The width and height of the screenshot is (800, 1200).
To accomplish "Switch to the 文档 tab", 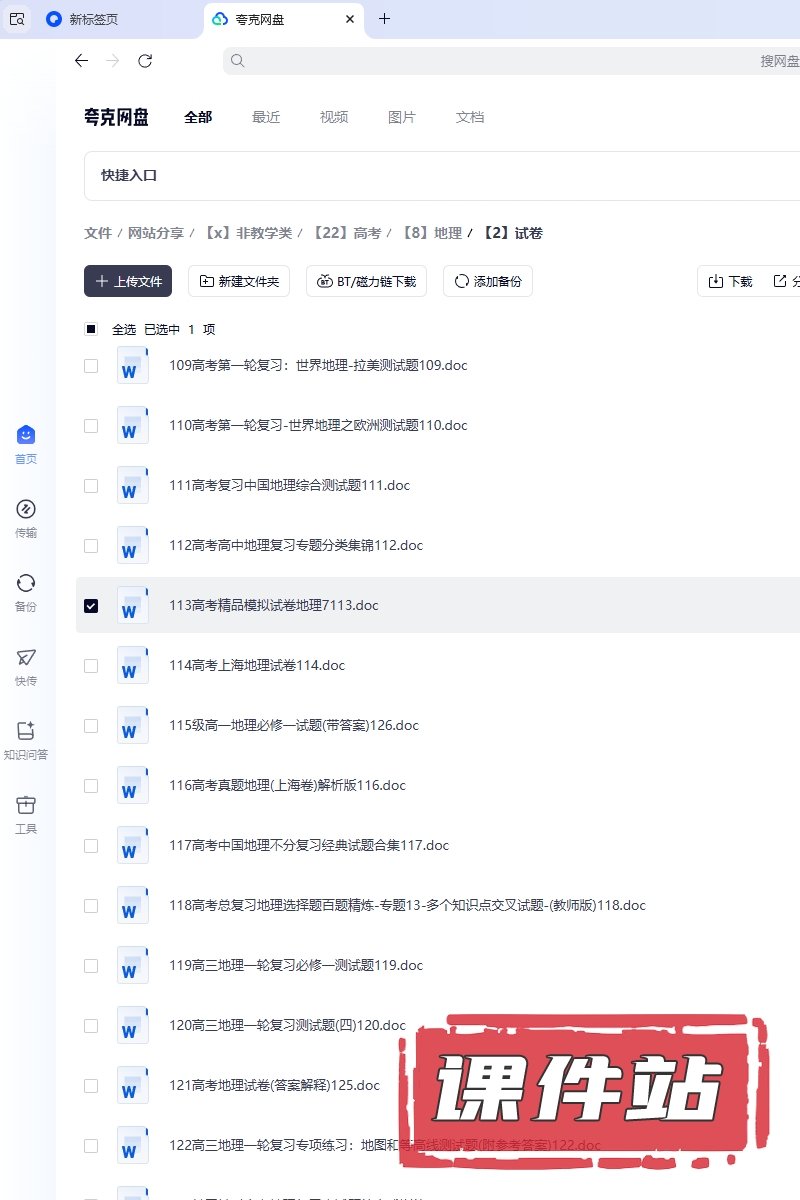I will click(x=470, y=117).
